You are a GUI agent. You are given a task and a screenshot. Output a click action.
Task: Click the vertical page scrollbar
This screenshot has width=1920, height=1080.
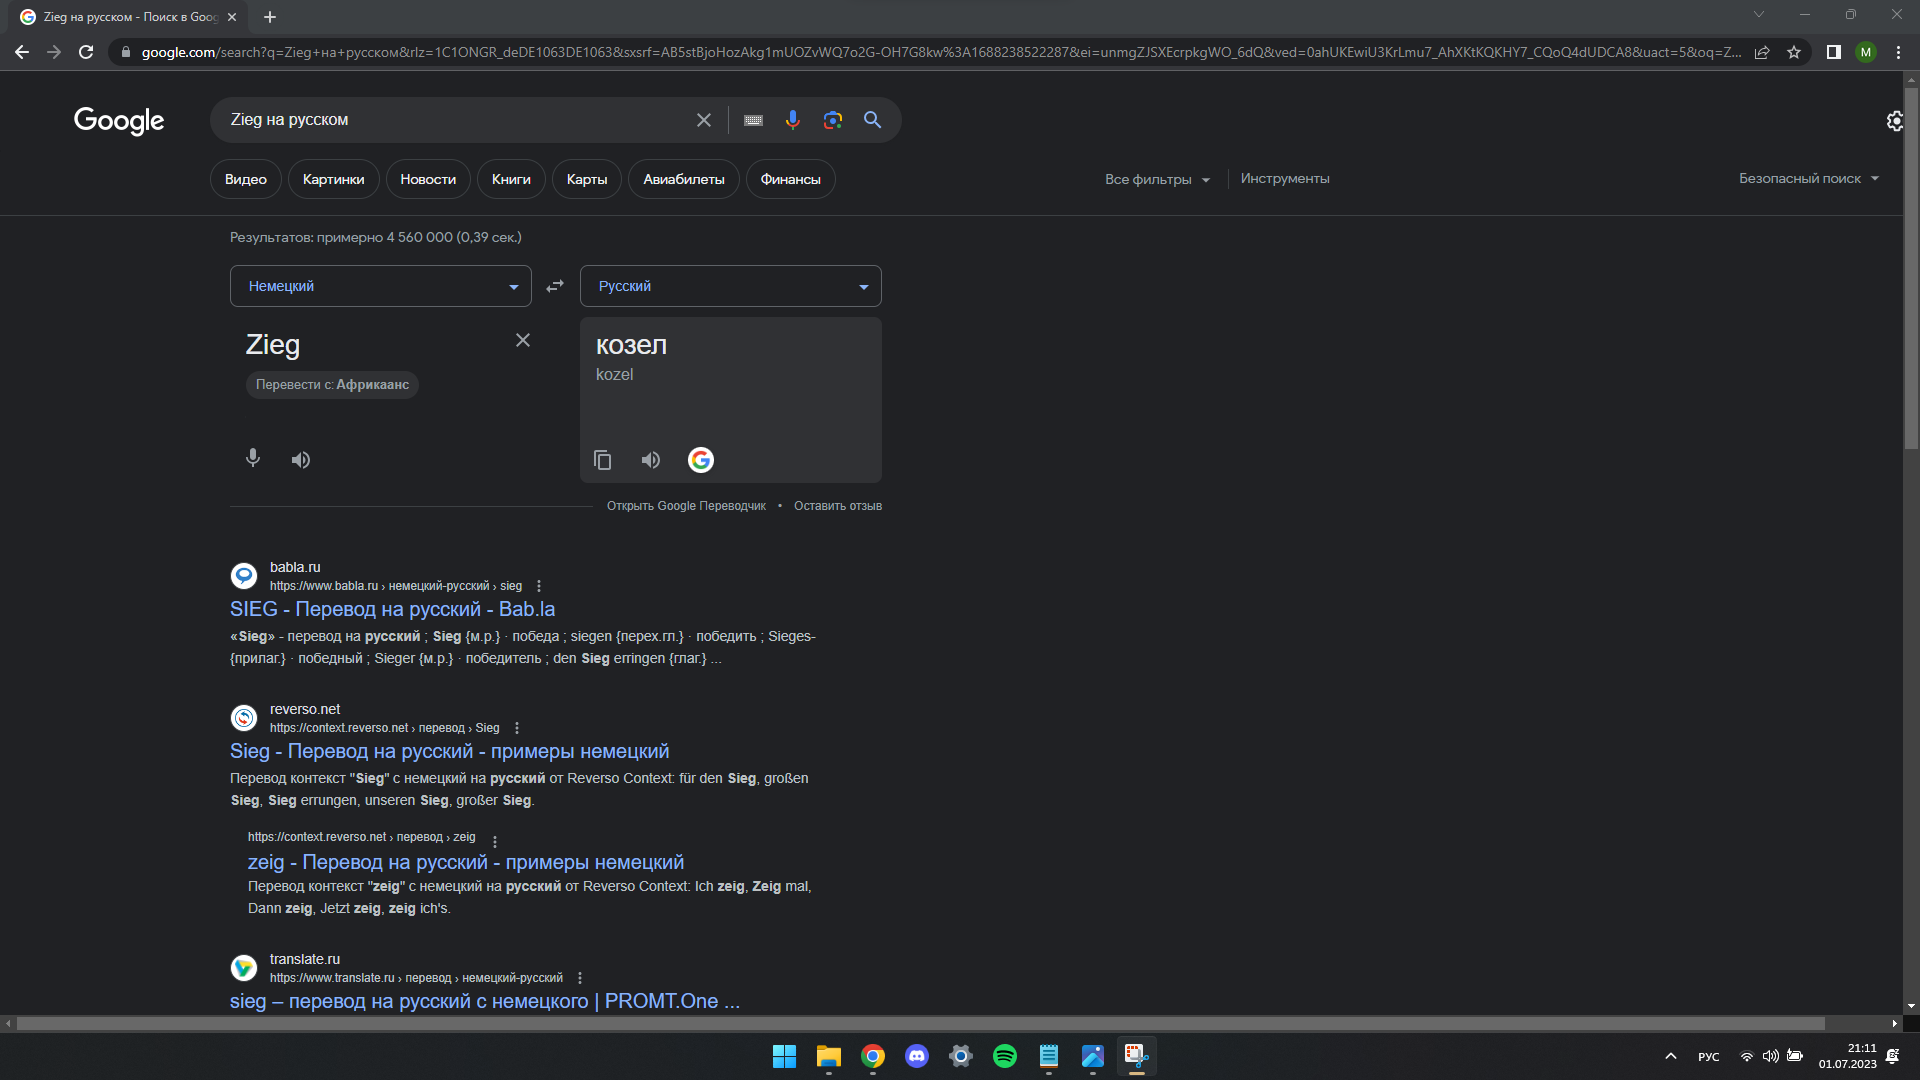tap(1911, 270)
